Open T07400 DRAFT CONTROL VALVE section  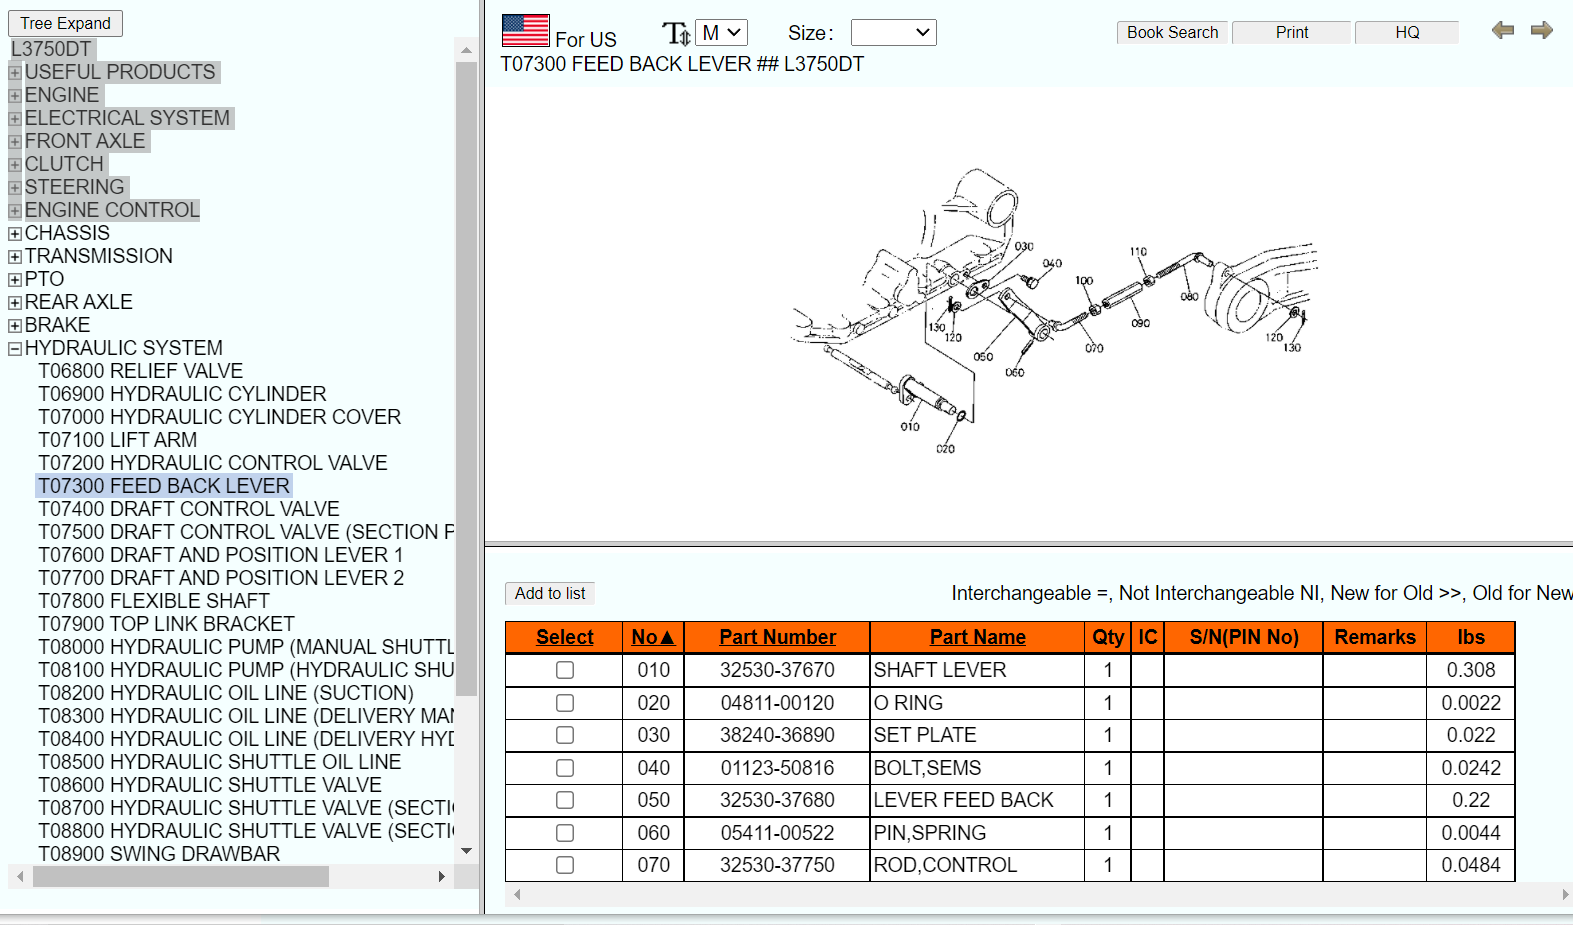coord(189,509)
